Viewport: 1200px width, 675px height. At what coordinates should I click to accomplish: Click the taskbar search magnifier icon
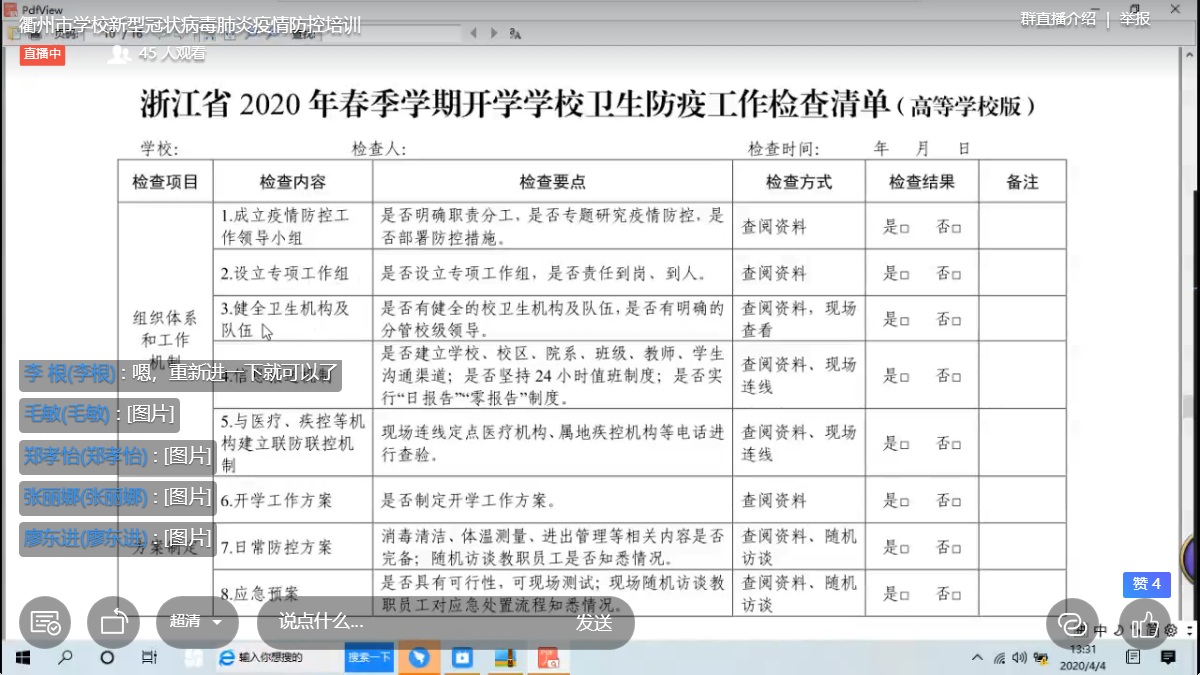(65, 658)
